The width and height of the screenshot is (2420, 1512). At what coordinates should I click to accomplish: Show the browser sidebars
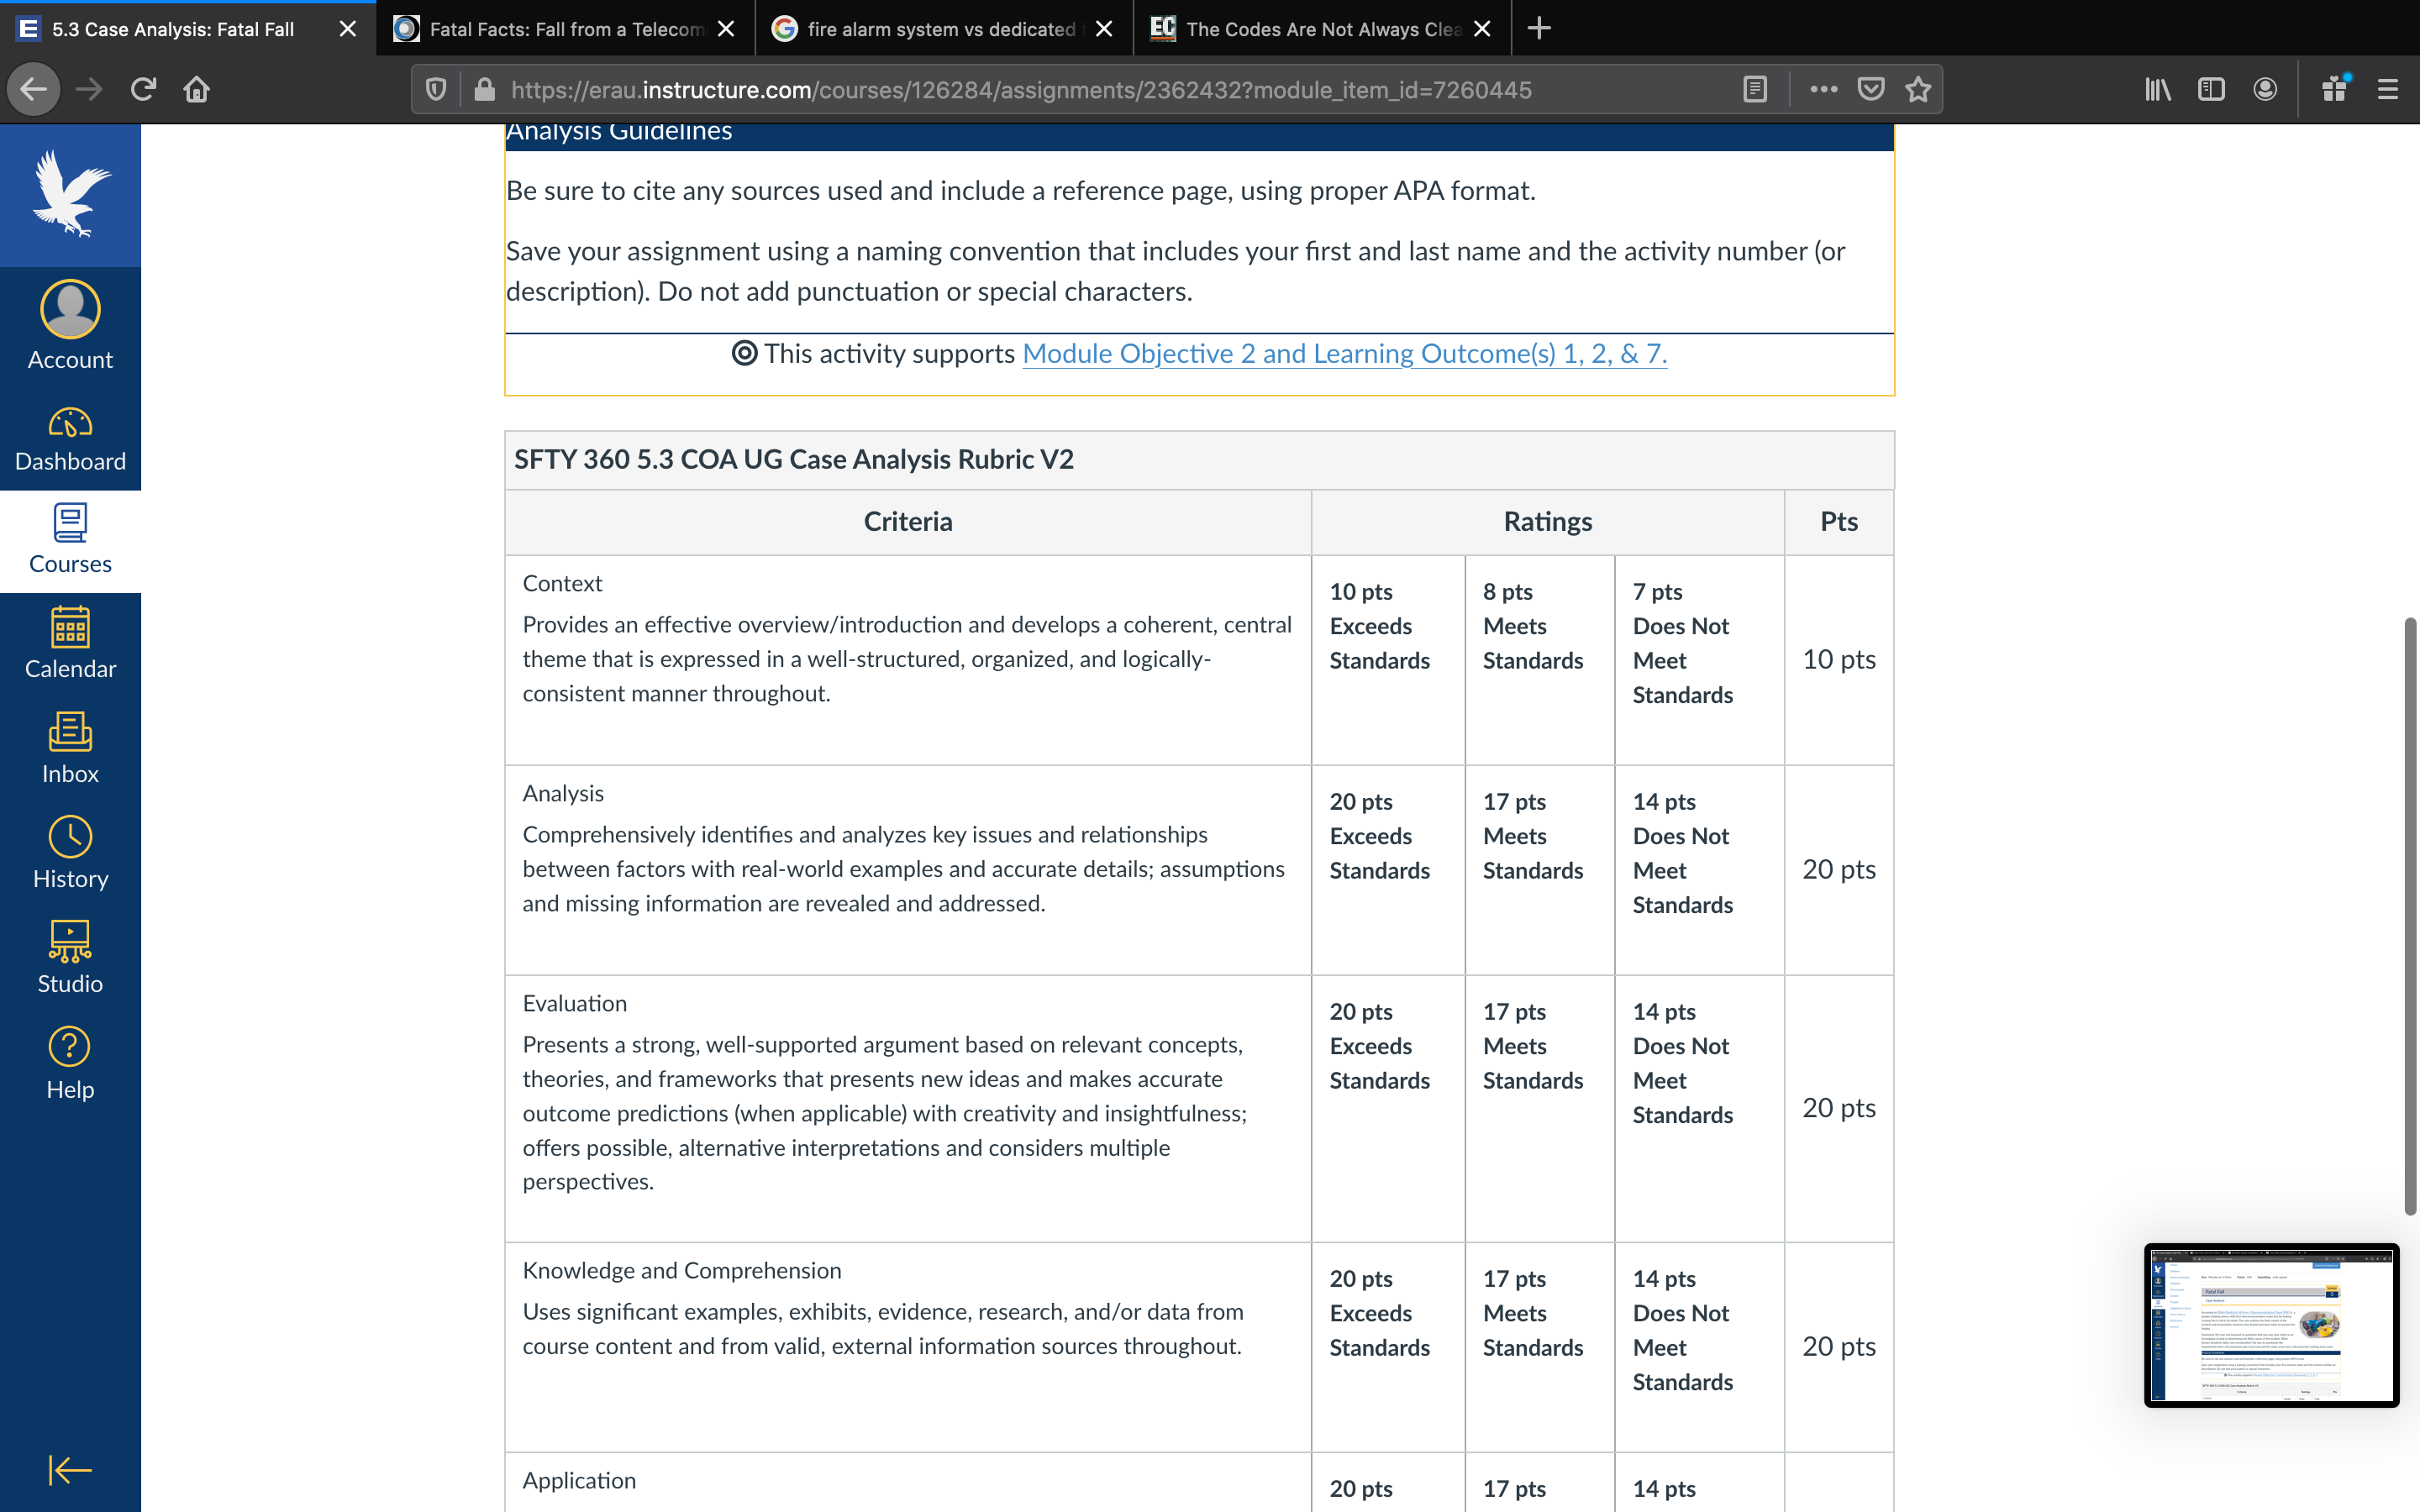point(2211,90)
